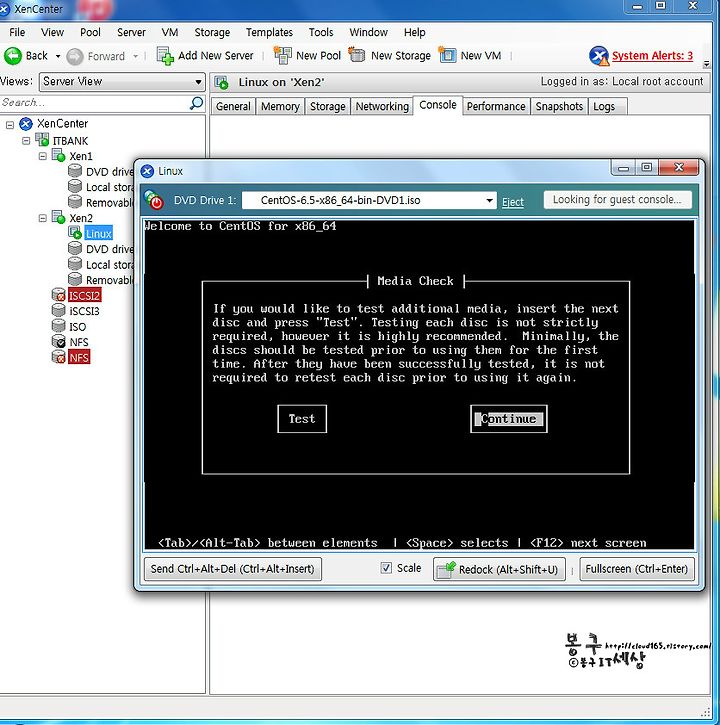Open the Forward button history dropdown arrow
The height and width of the screenshot is (725, 720).
tap(135, 56)
